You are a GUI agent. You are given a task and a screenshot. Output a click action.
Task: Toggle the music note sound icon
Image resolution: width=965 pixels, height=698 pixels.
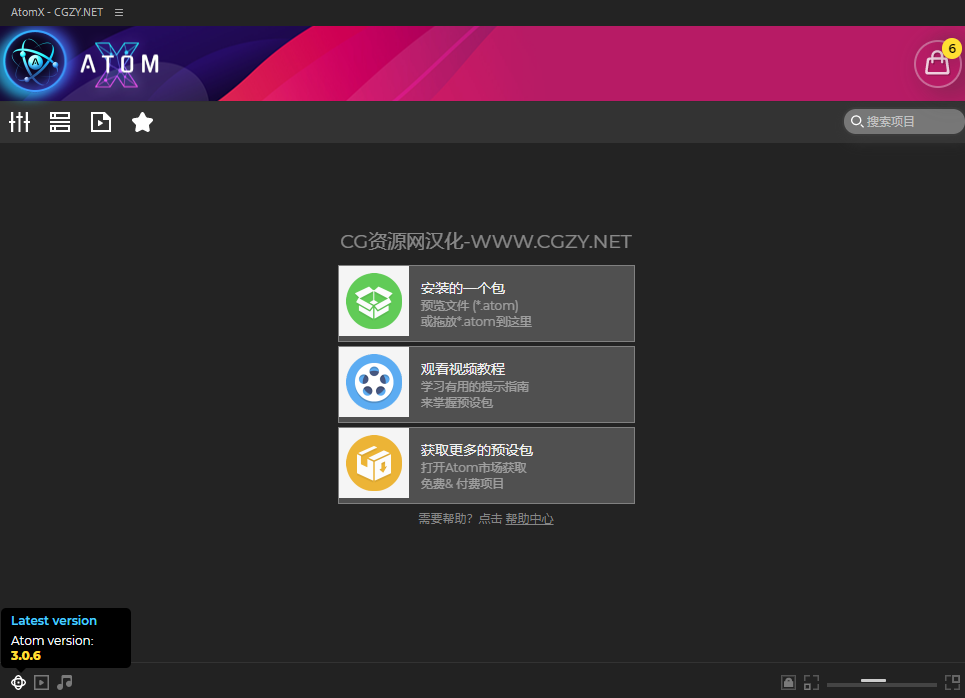tap(65, 682)
